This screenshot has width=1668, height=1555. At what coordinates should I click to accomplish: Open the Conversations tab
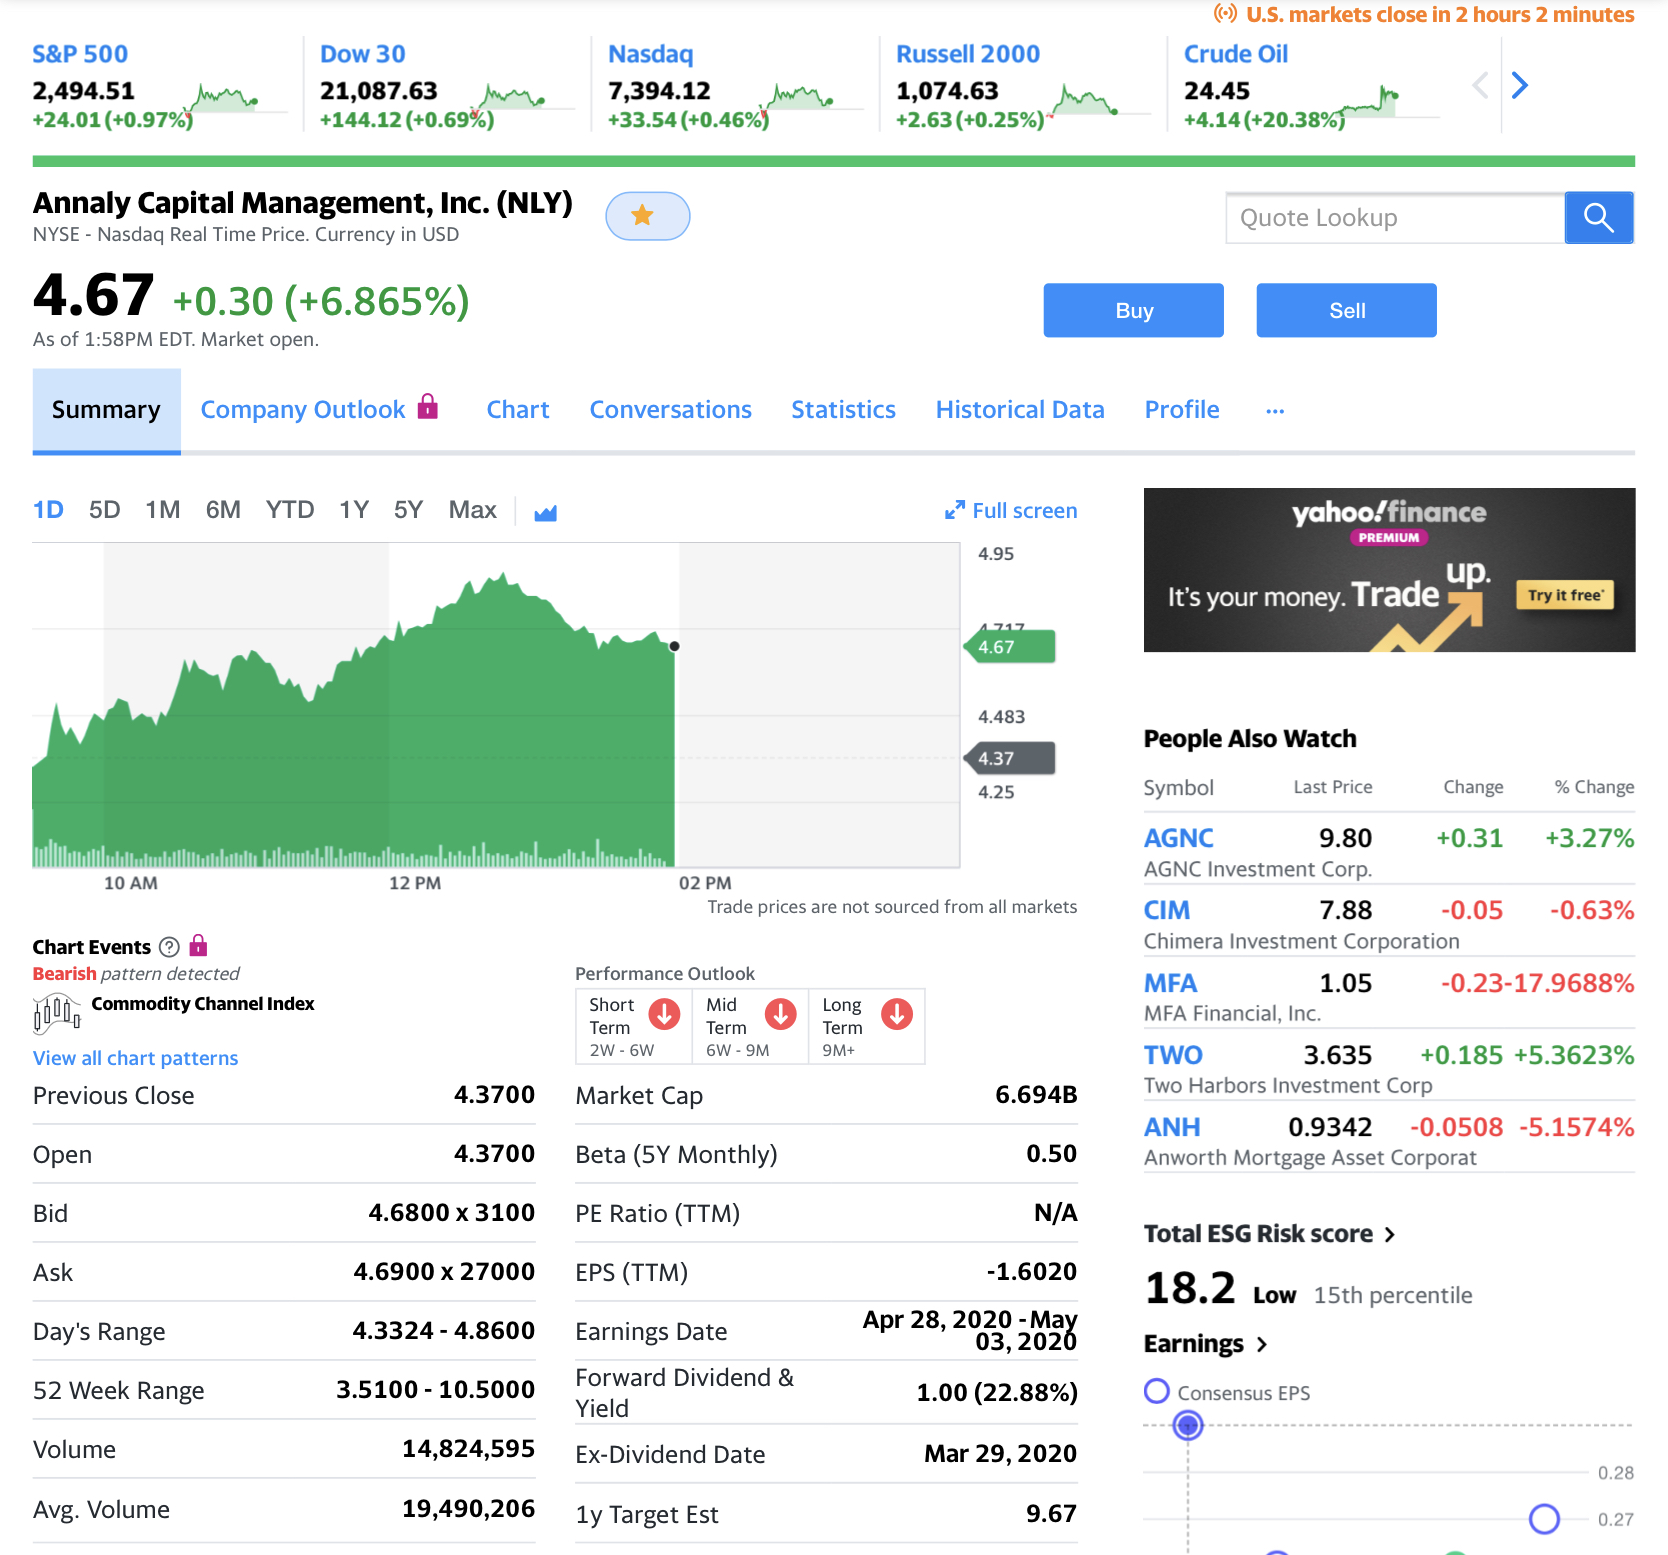(x=670, y=410)
